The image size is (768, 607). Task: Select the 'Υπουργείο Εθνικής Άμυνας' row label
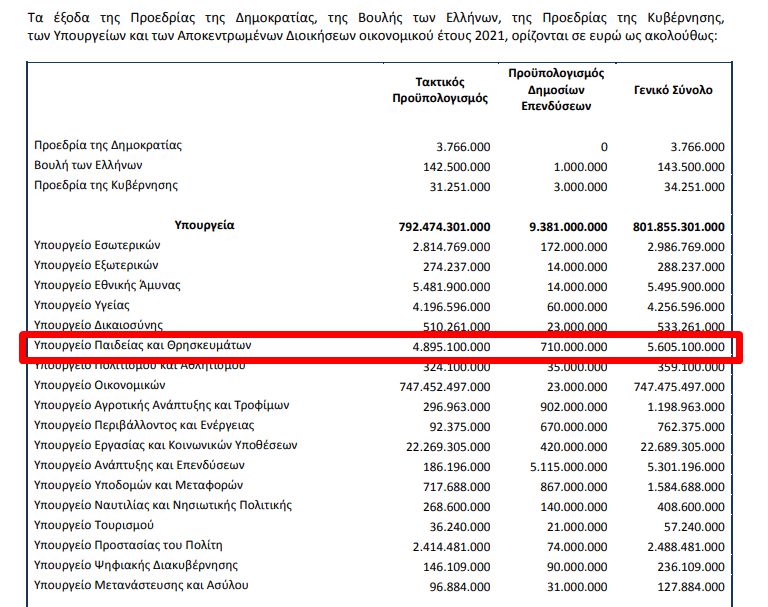107,286
